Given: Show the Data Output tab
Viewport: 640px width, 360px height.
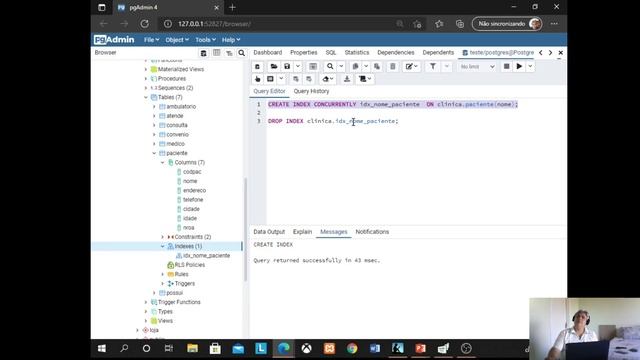Looking at the screenshot, I should coord(269,232).
